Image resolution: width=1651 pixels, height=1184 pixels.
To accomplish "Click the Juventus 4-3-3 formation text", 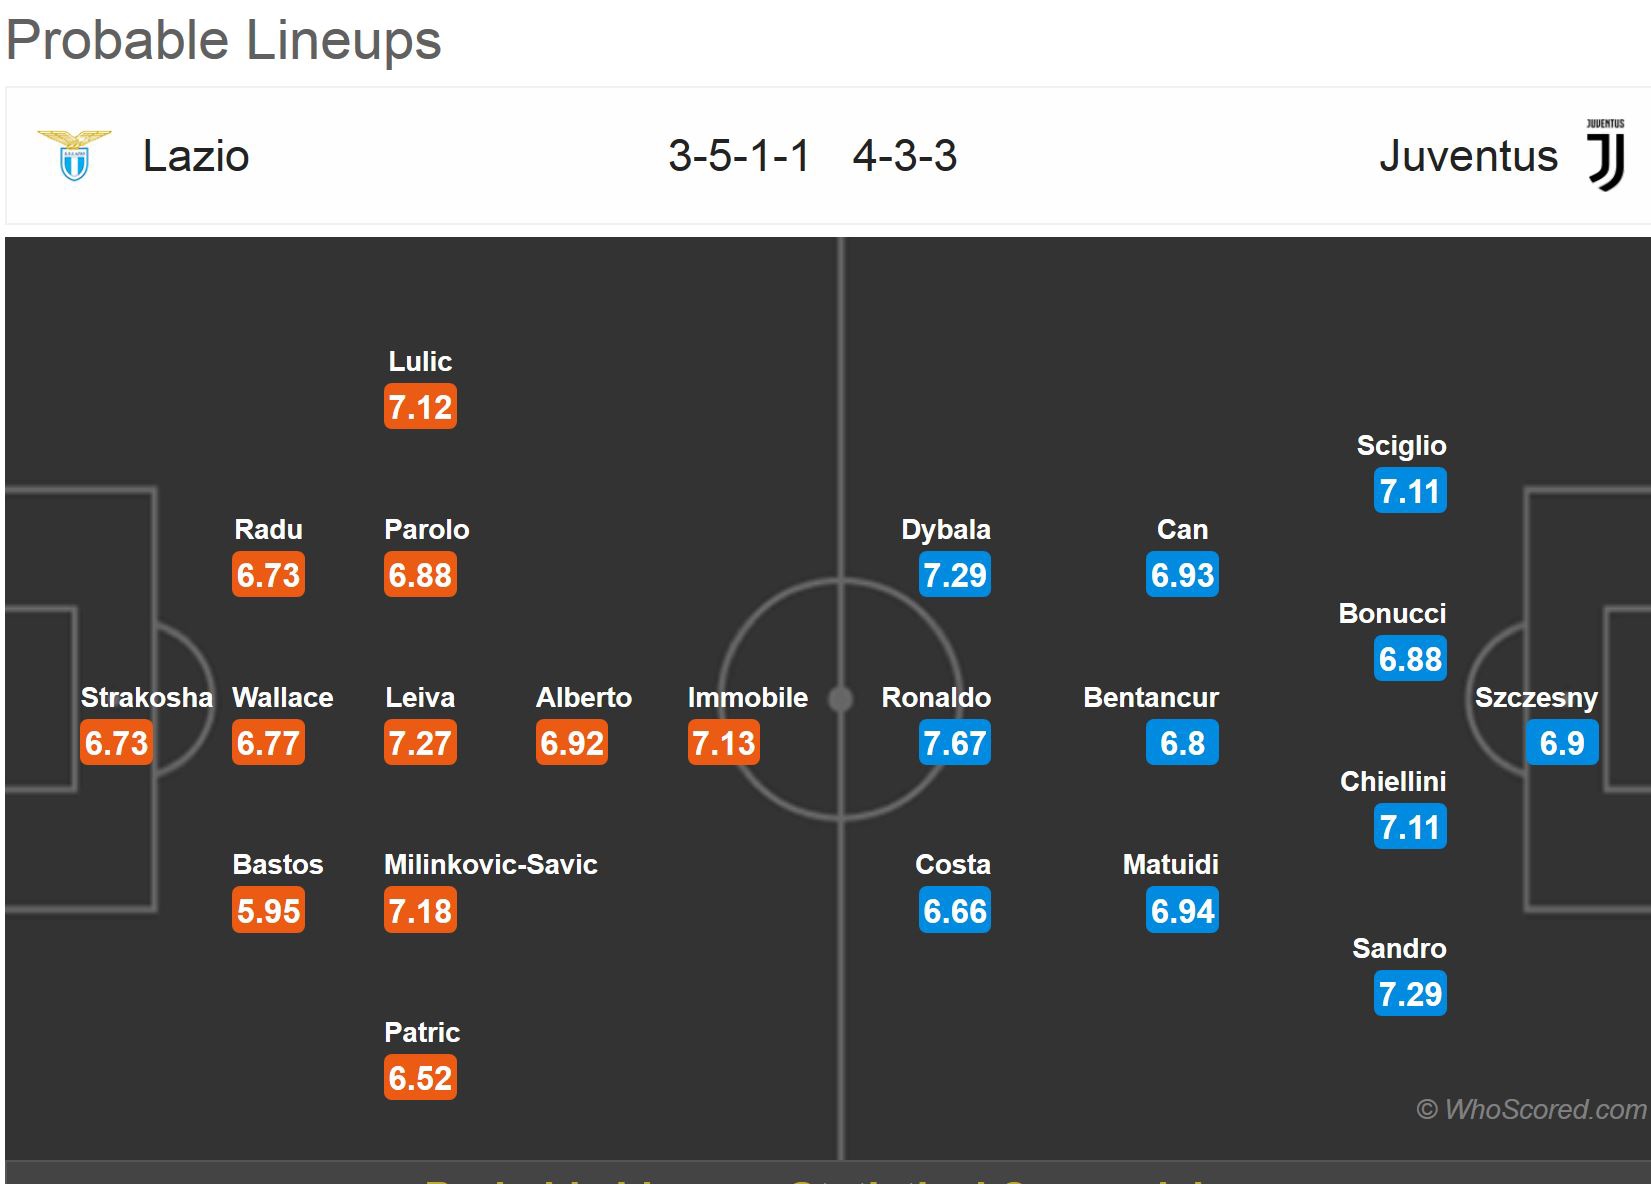I will pyautogui.click(x=905, y=156).
